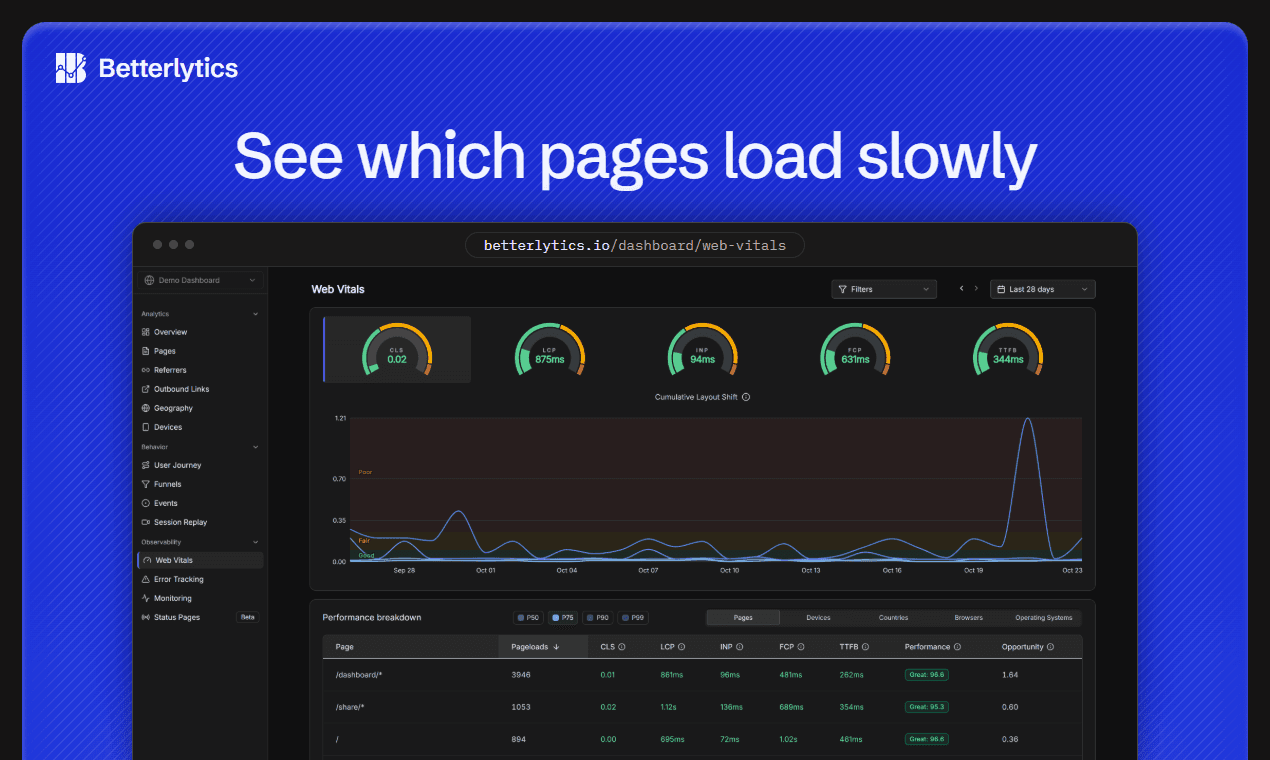Click the Session Replay camera icon

[146, 522]
